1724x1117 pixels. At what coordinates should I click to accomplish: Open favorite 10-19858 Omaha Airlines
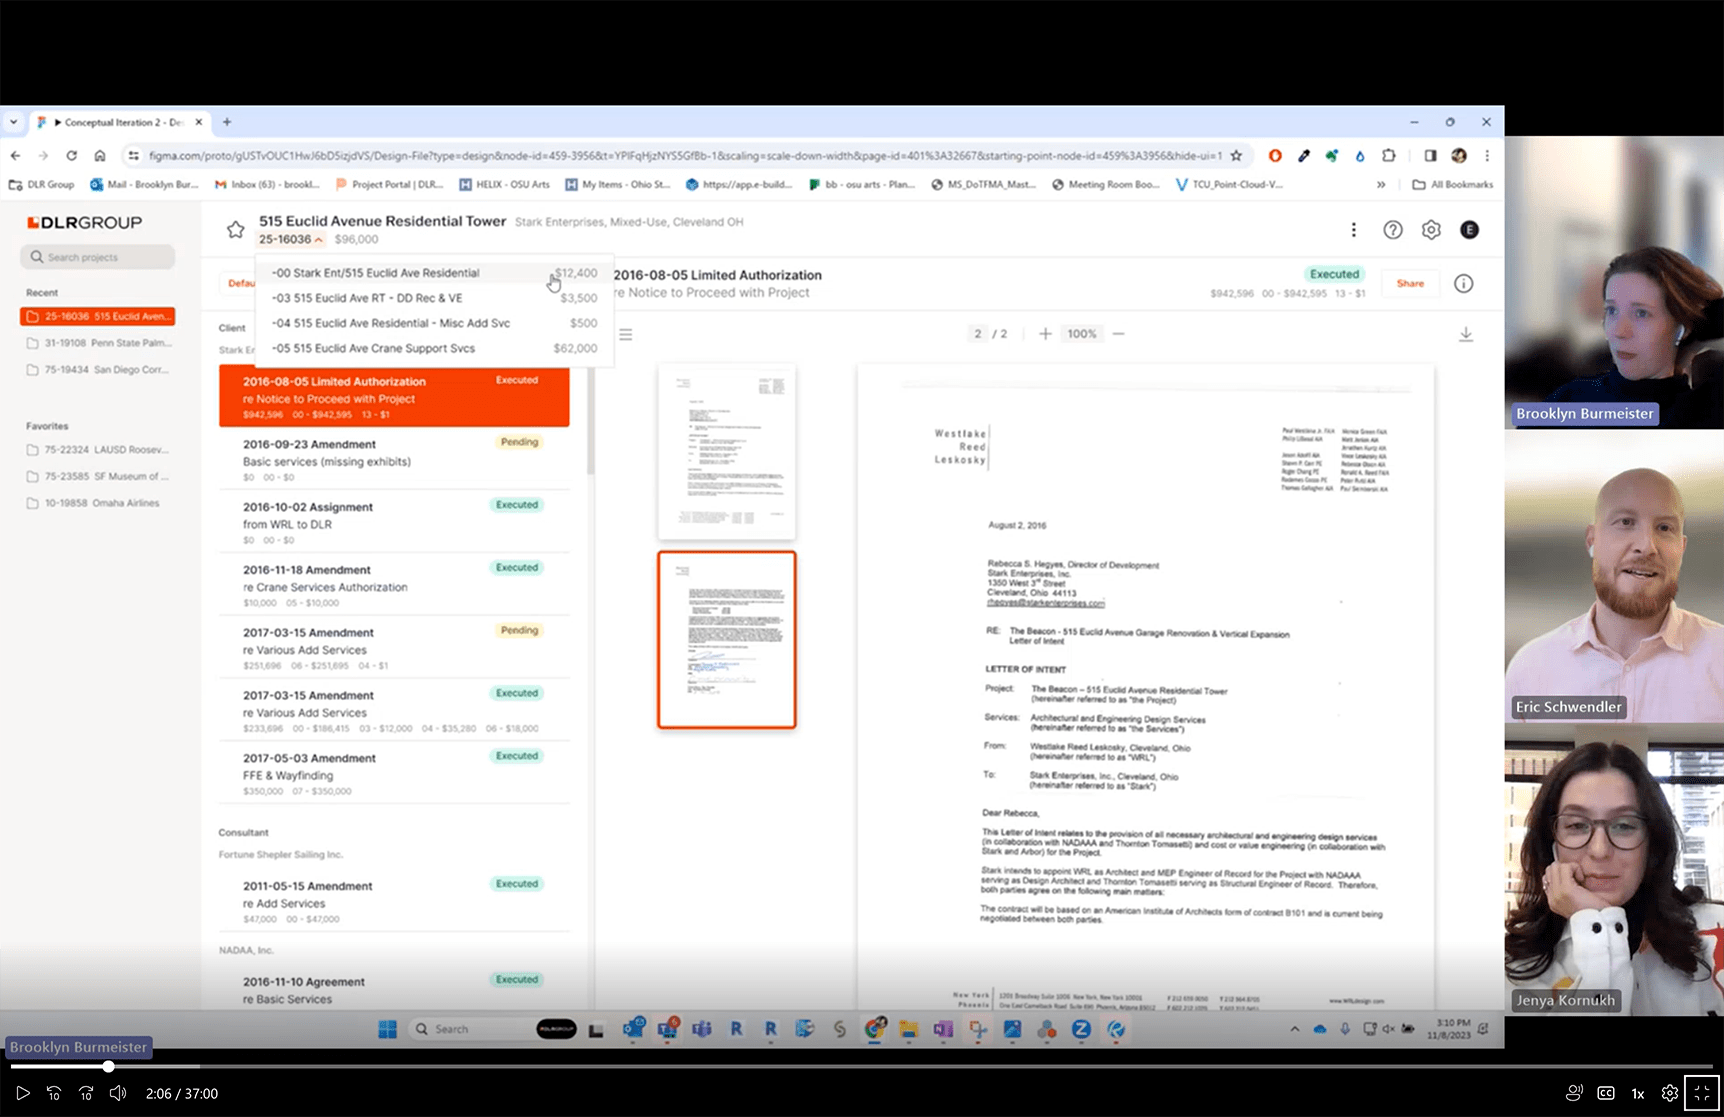tap(98, 503)
